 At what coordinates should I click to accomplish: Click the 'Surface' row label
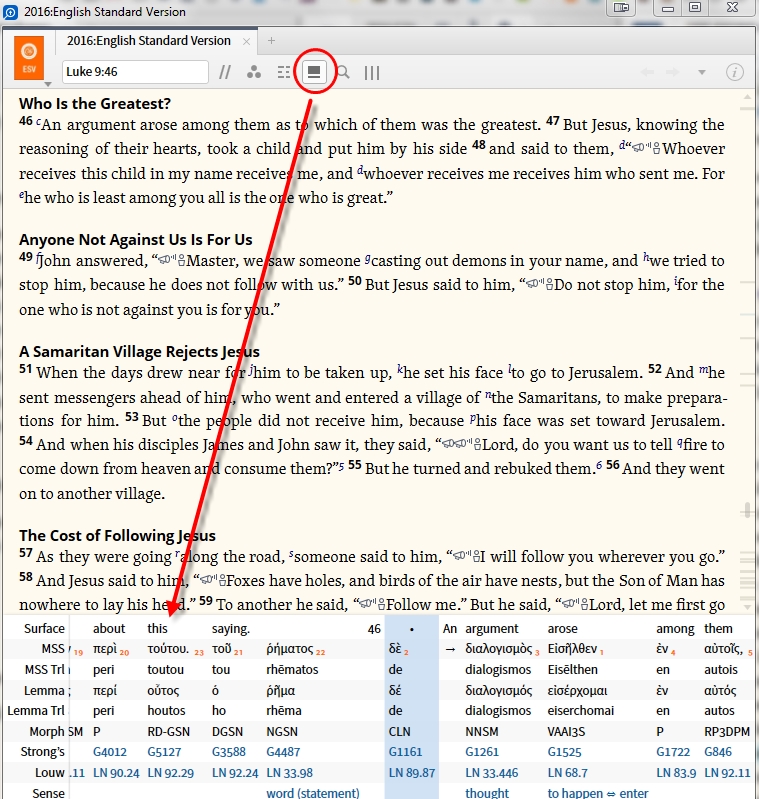[x=44, y=628]
